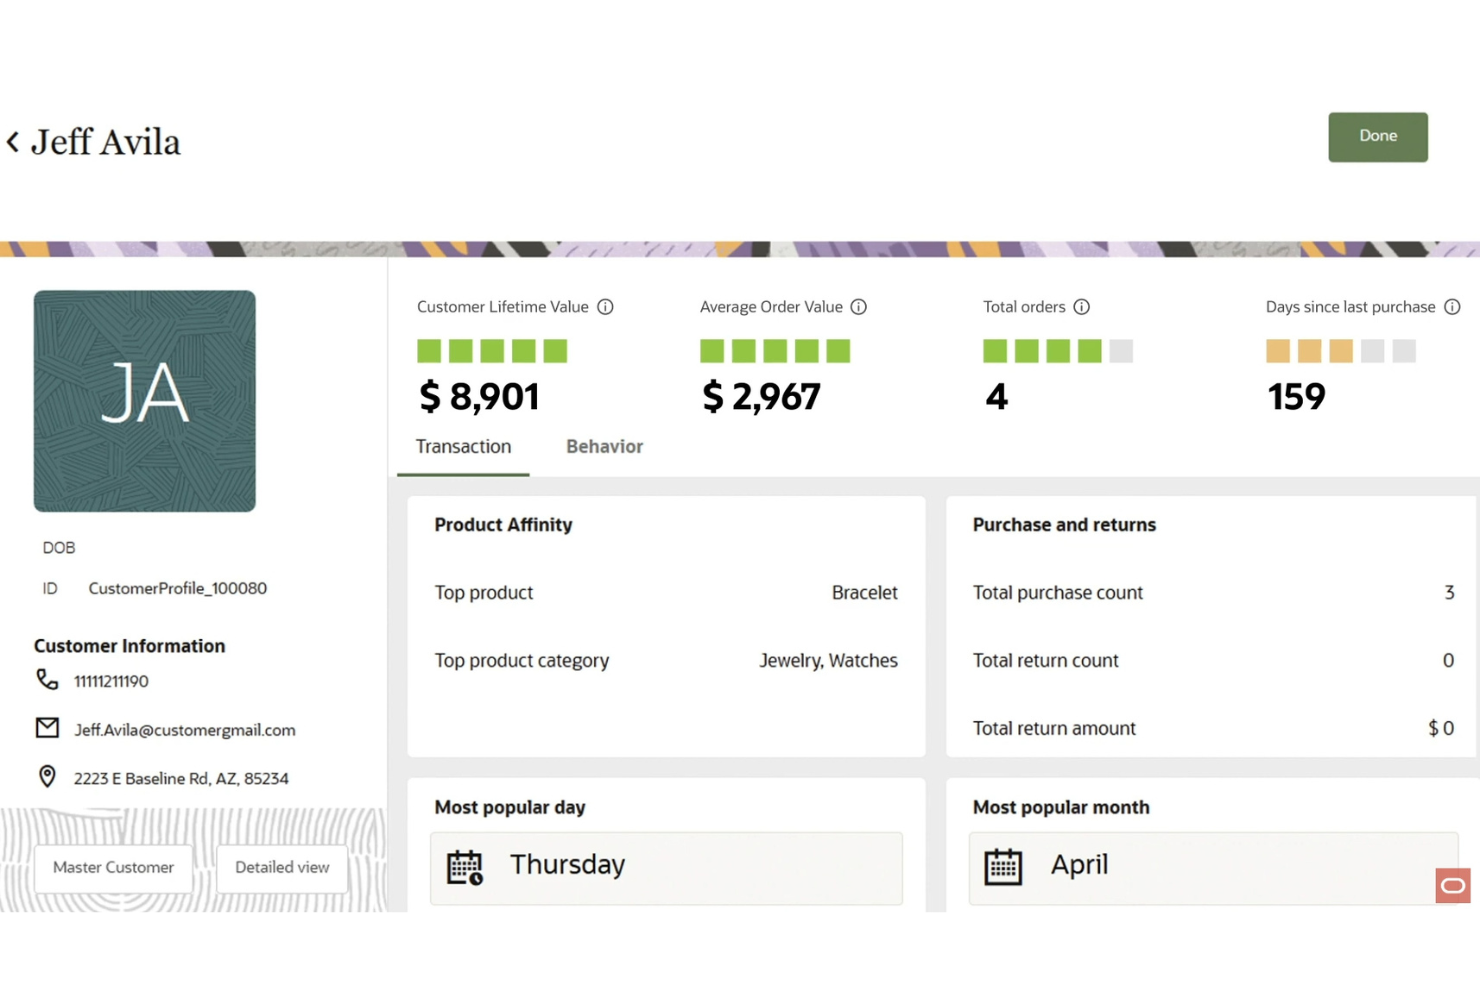Open the Total orders info tooltip

click(1081, 307)
